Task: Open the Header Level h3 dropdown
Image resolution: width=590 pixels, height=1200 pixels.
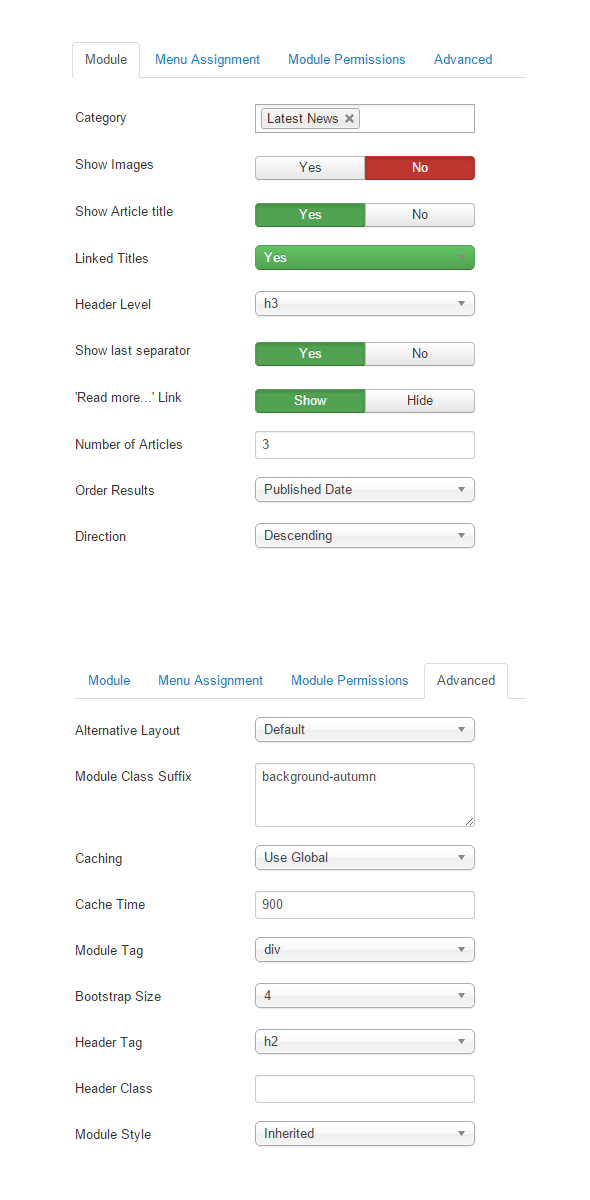Action: click(365, 303)
